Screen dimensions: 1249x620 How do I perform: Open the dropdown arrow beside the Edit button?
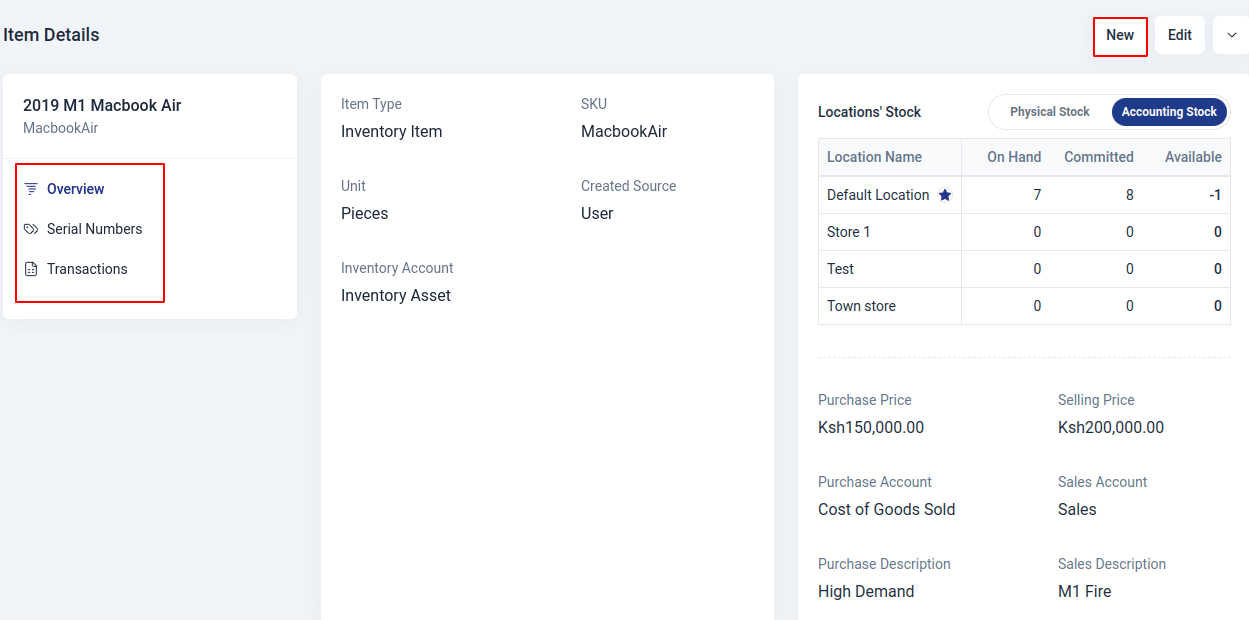pyautogui.click(x=1230, y=35)
